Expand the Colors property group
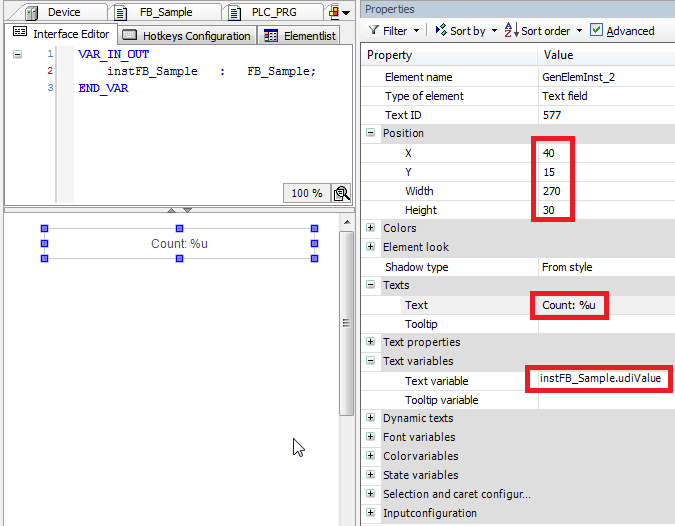Viewport: 675px width, 526px height. coord(371,228)
